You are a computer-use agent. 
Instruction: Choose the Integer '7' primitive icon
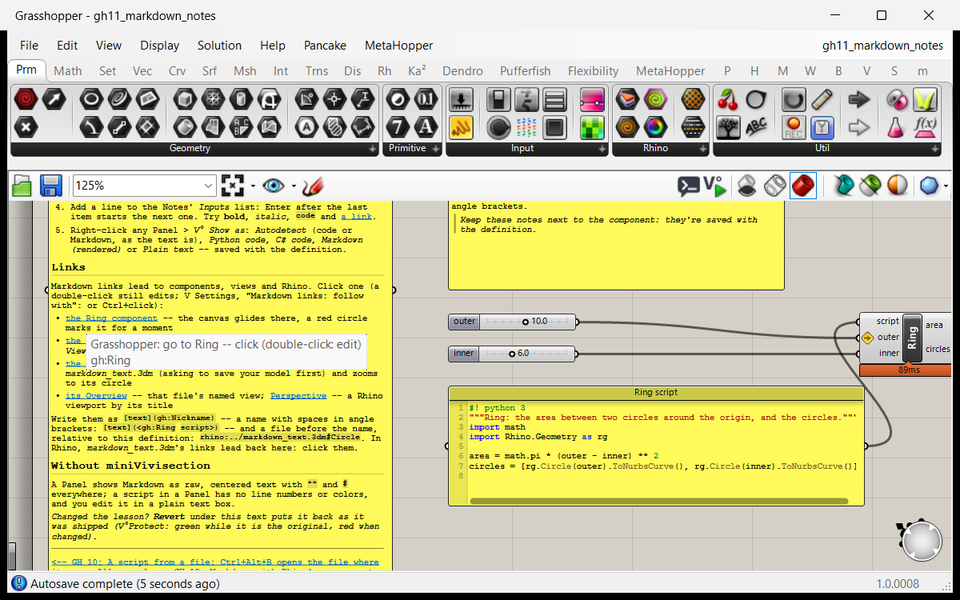pos(397,127)
